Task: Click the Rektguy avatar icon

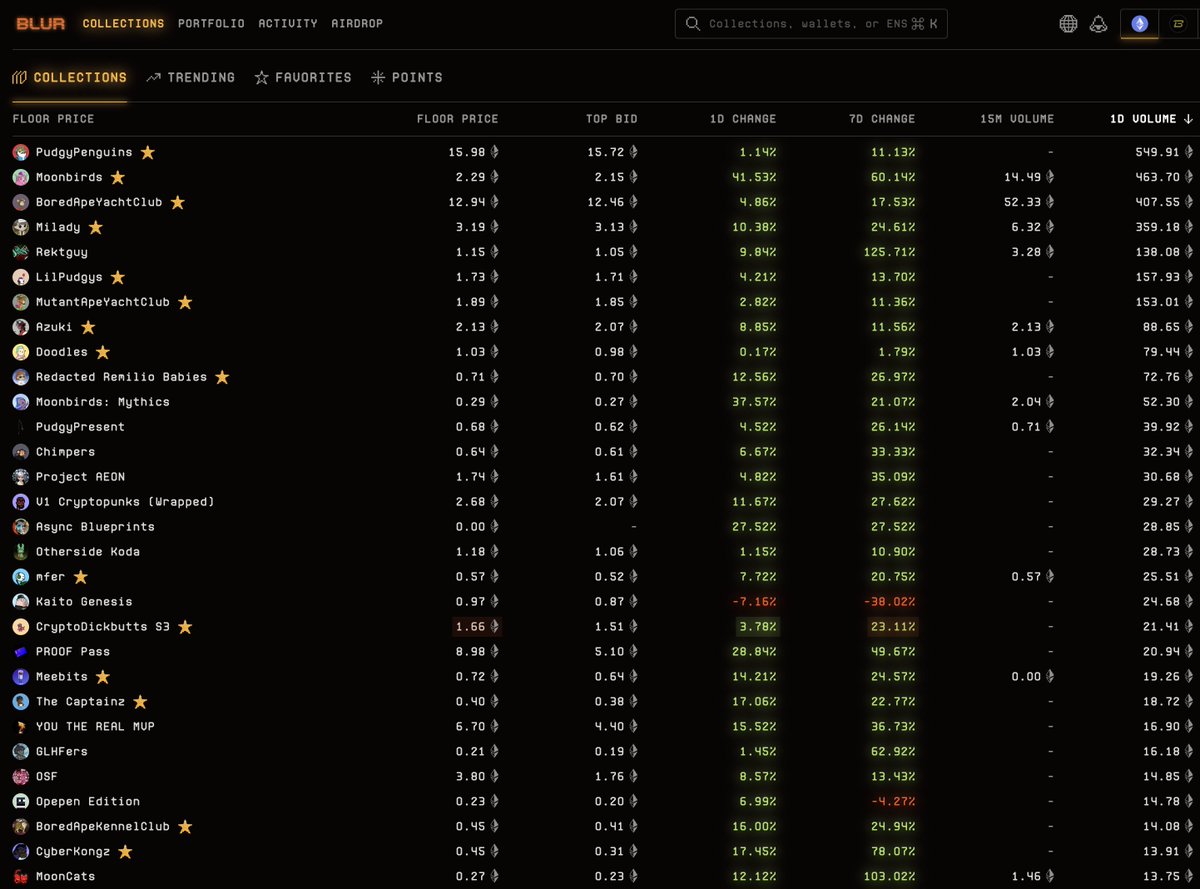Action: click(21, 252)
